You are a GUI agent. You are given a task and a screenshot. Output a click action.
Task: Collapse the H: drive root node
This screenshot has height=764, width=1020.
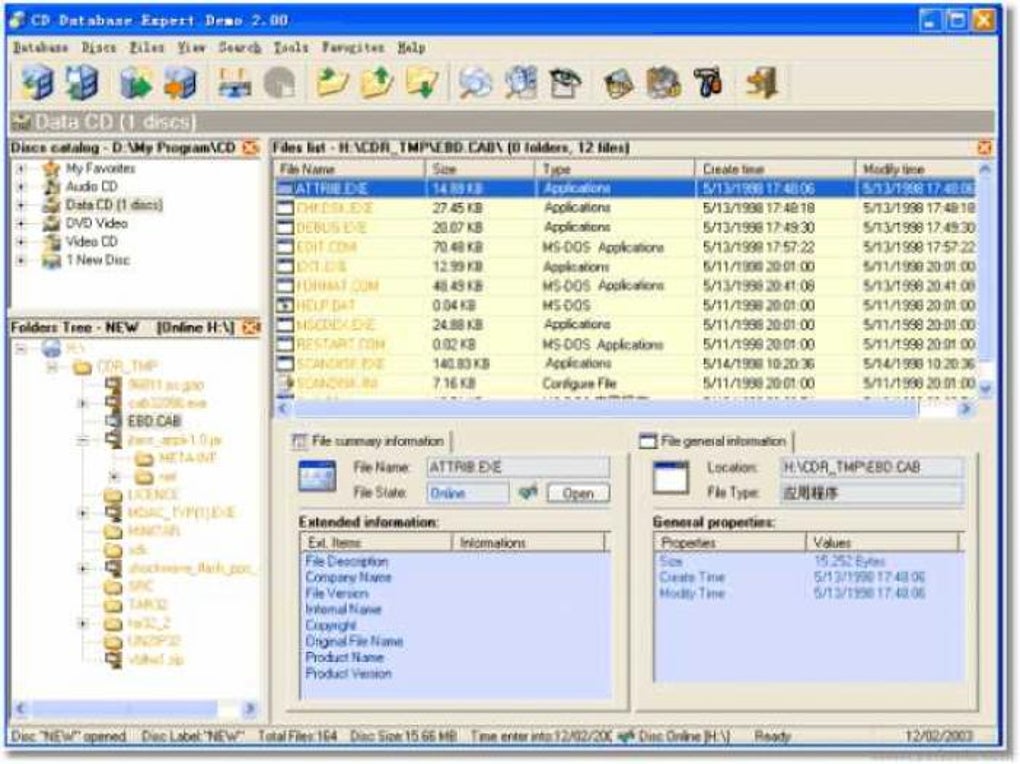(x=22, y=349)
